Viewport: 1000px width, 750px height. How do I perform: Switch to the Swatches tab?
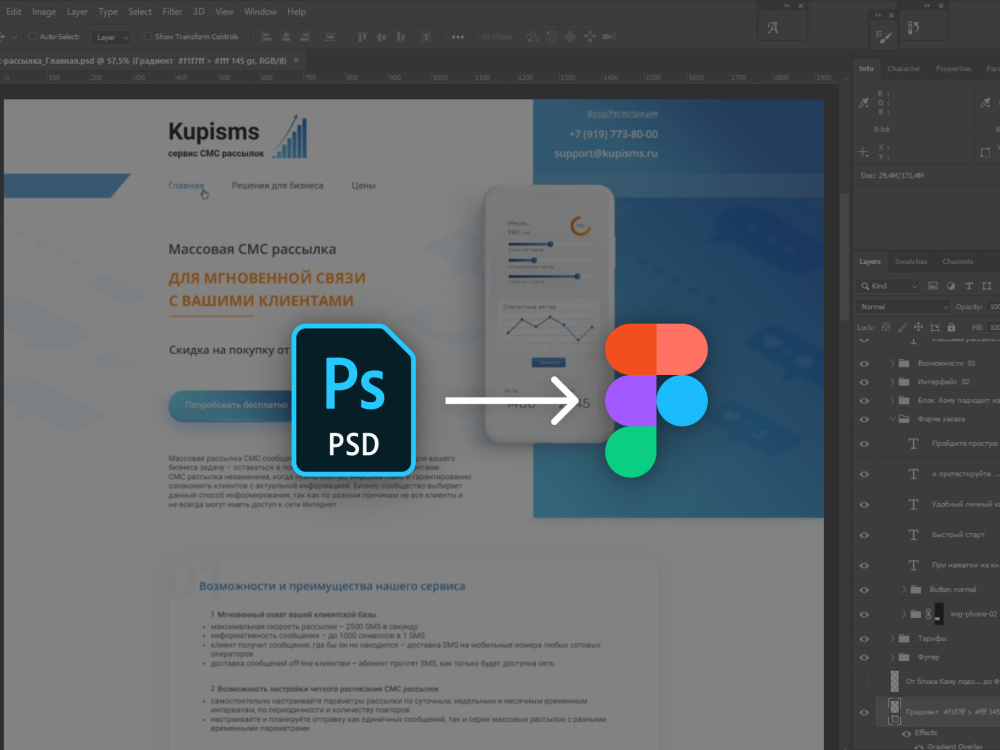coord(911,262)
